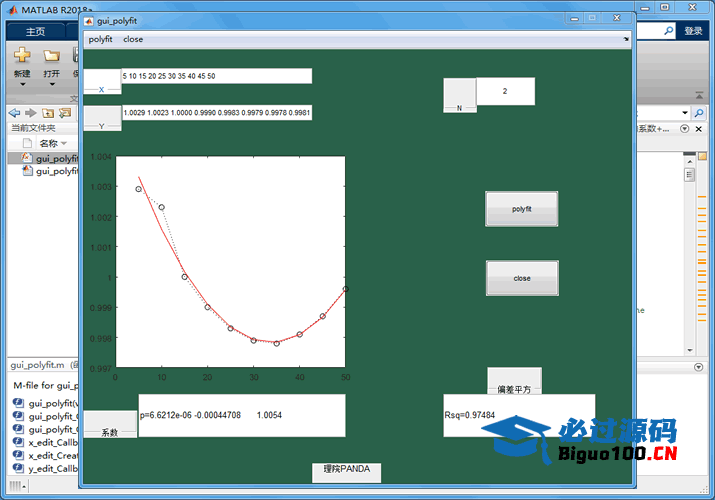Click the N label button
The image size is (715, 500).
click(x=460, y=95)
